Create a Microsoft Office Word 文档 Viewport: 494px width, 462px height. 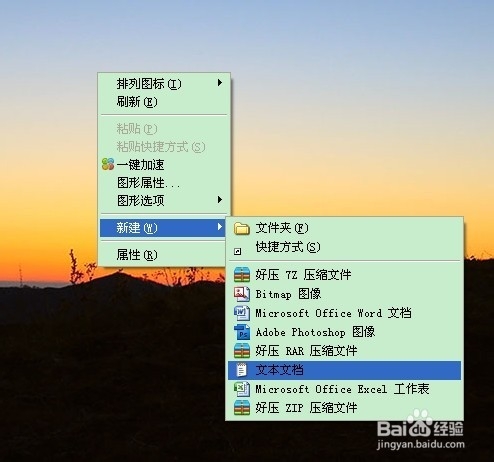click(344, 313)
